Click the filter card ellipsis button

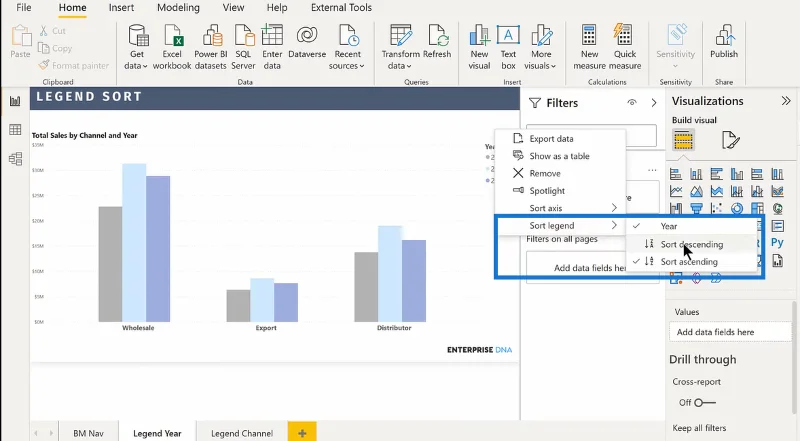click(652, 170)
